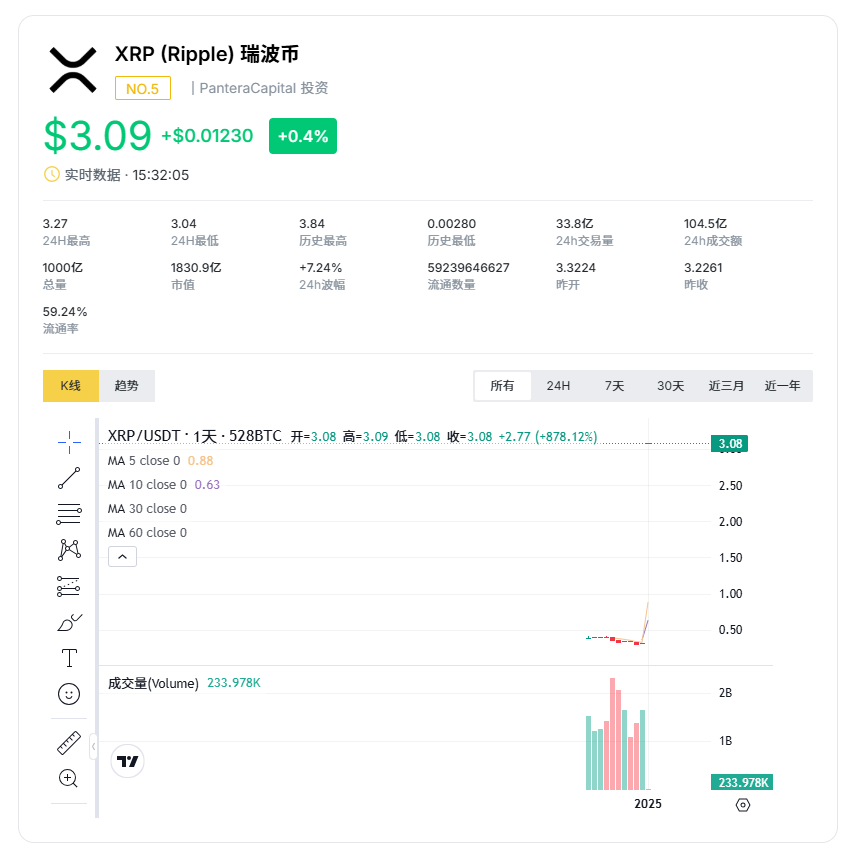The width and height of the screenshot is (861, 859).
Task: Select the 近三月 time range
Action: (726, 386)
